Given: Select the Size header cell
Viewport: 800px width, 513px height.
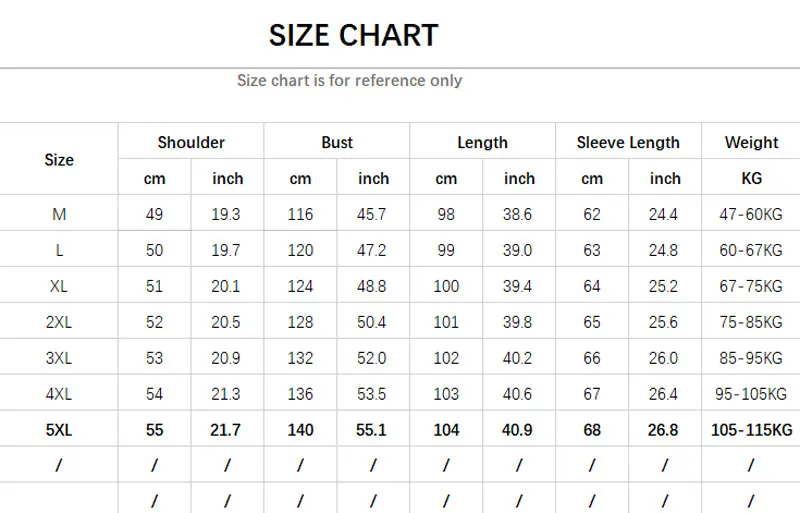Looking at the screenshot, I should [x=59, y=160].
